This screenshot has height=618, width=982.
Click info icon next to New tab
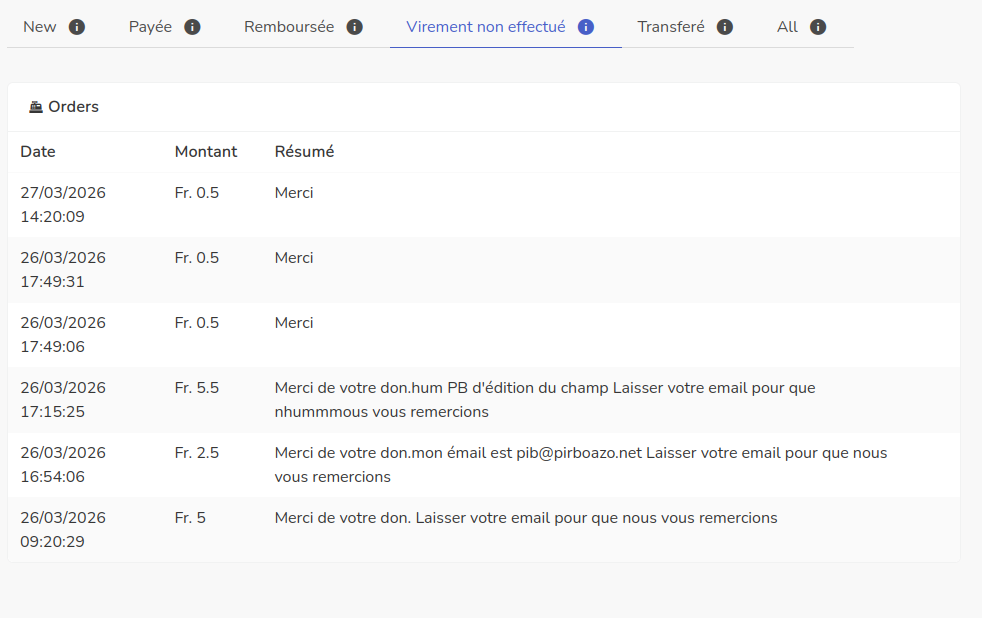pos(77,27)
